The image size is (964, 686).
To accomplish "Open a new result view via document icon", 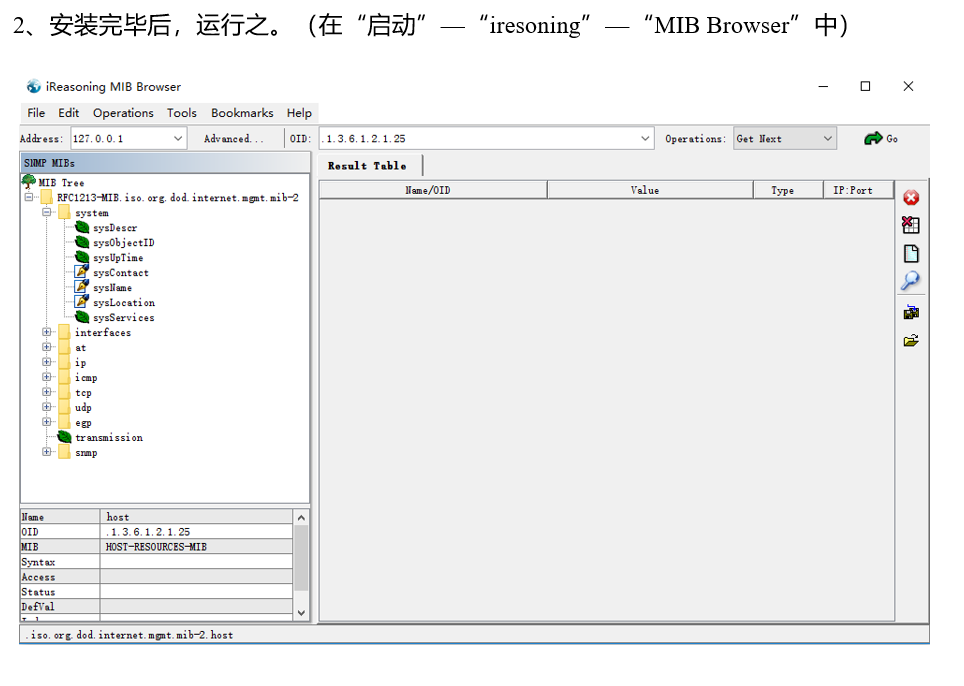I will (x=911, y=253).
